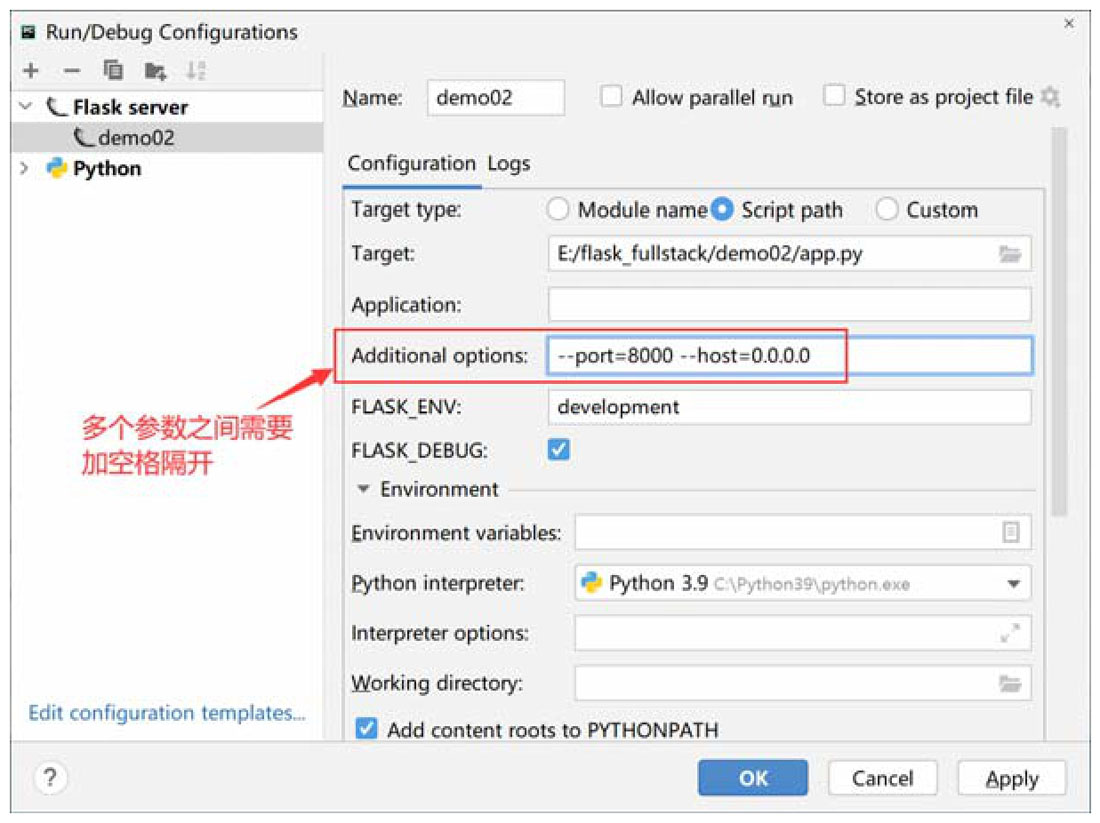Open the Environment variables edit icon
This screenshot has width=1100, height=823.
click(x=1010, y=533)
